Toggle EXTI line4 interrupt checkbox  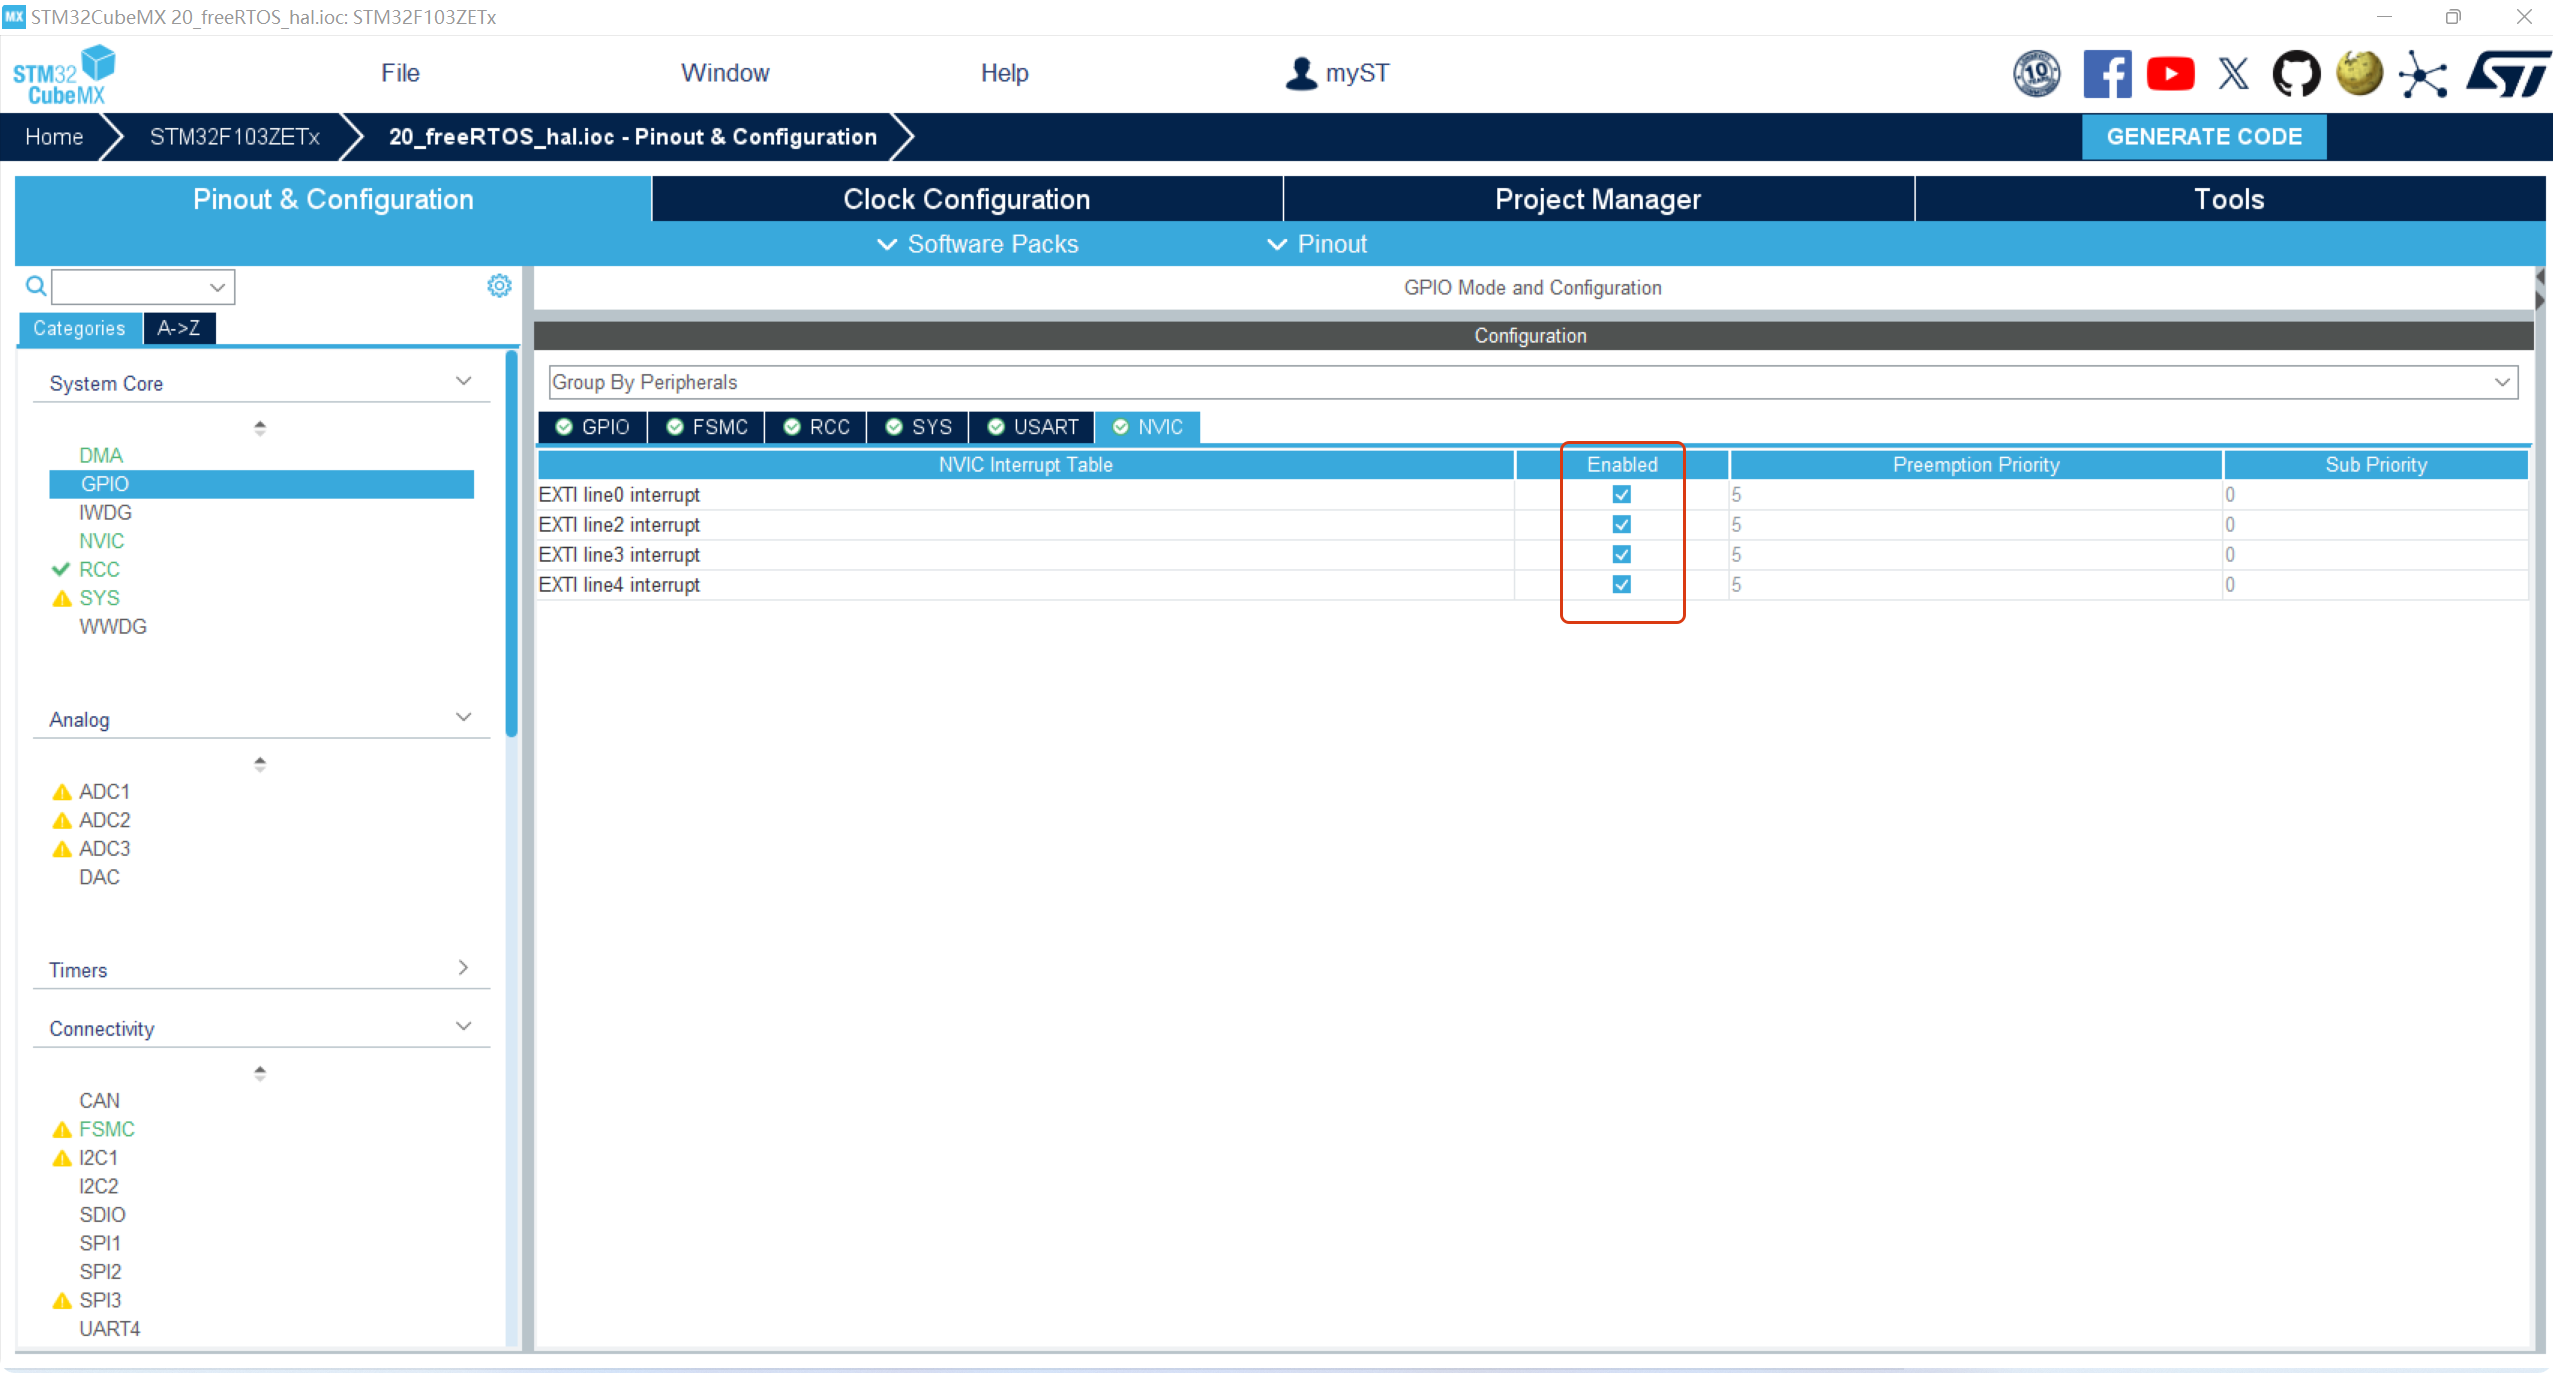1621,584
